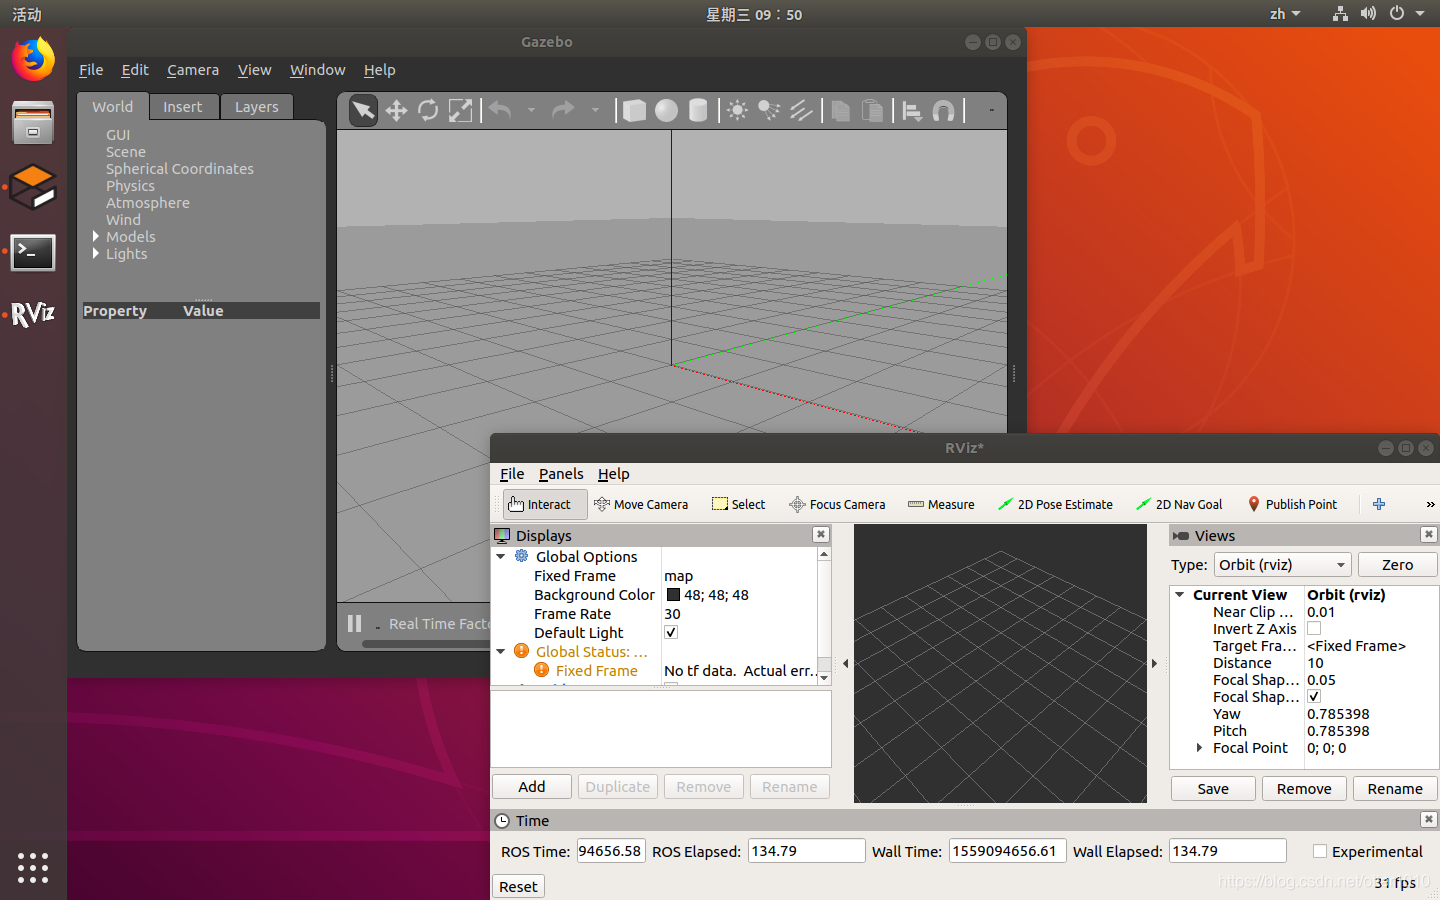Activate the Scale mode tool in Gazebo

click(x=460, y=110)
